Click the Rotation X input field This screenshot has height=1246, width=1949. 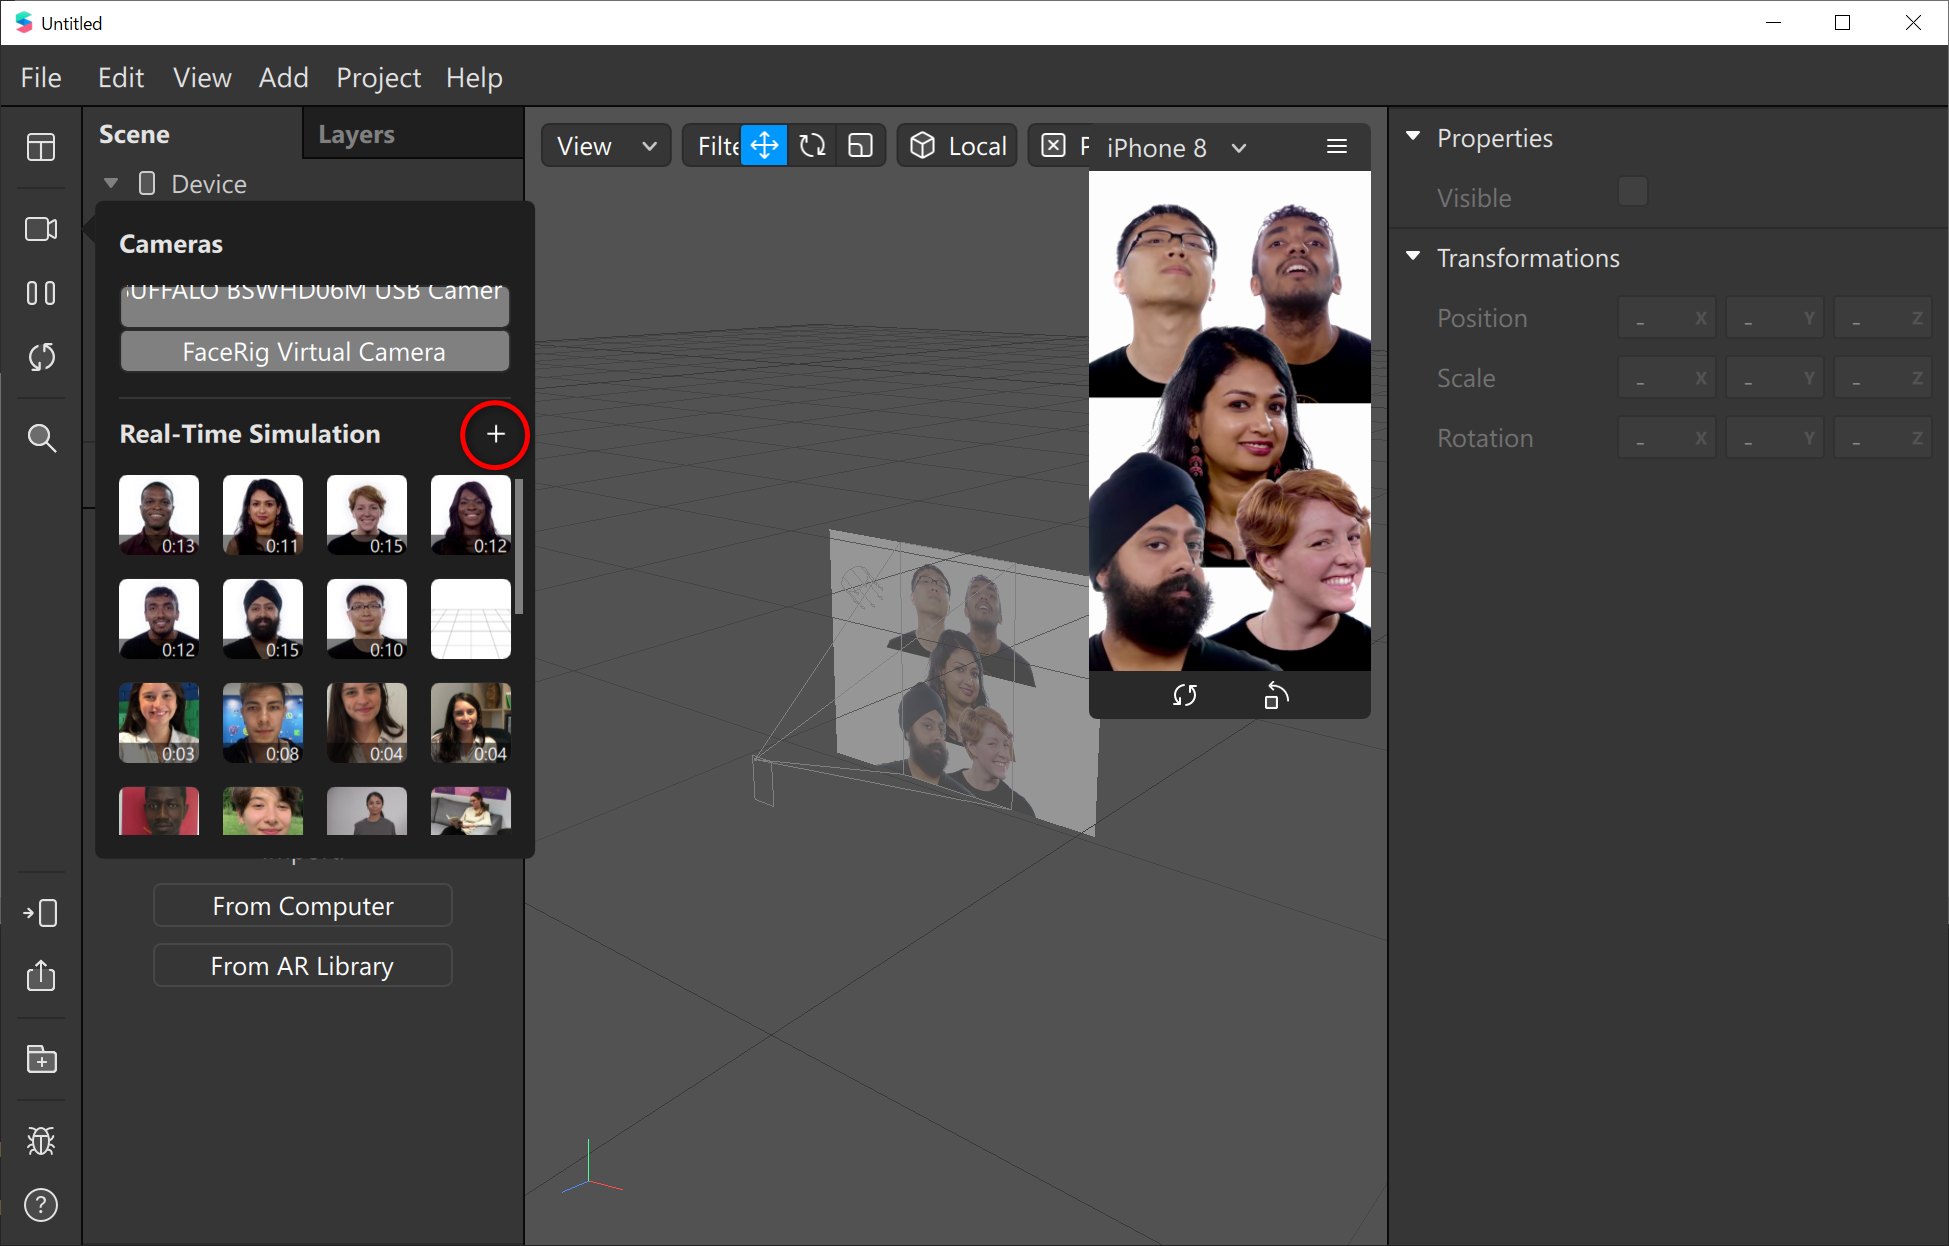click(x=1667, y=438)
